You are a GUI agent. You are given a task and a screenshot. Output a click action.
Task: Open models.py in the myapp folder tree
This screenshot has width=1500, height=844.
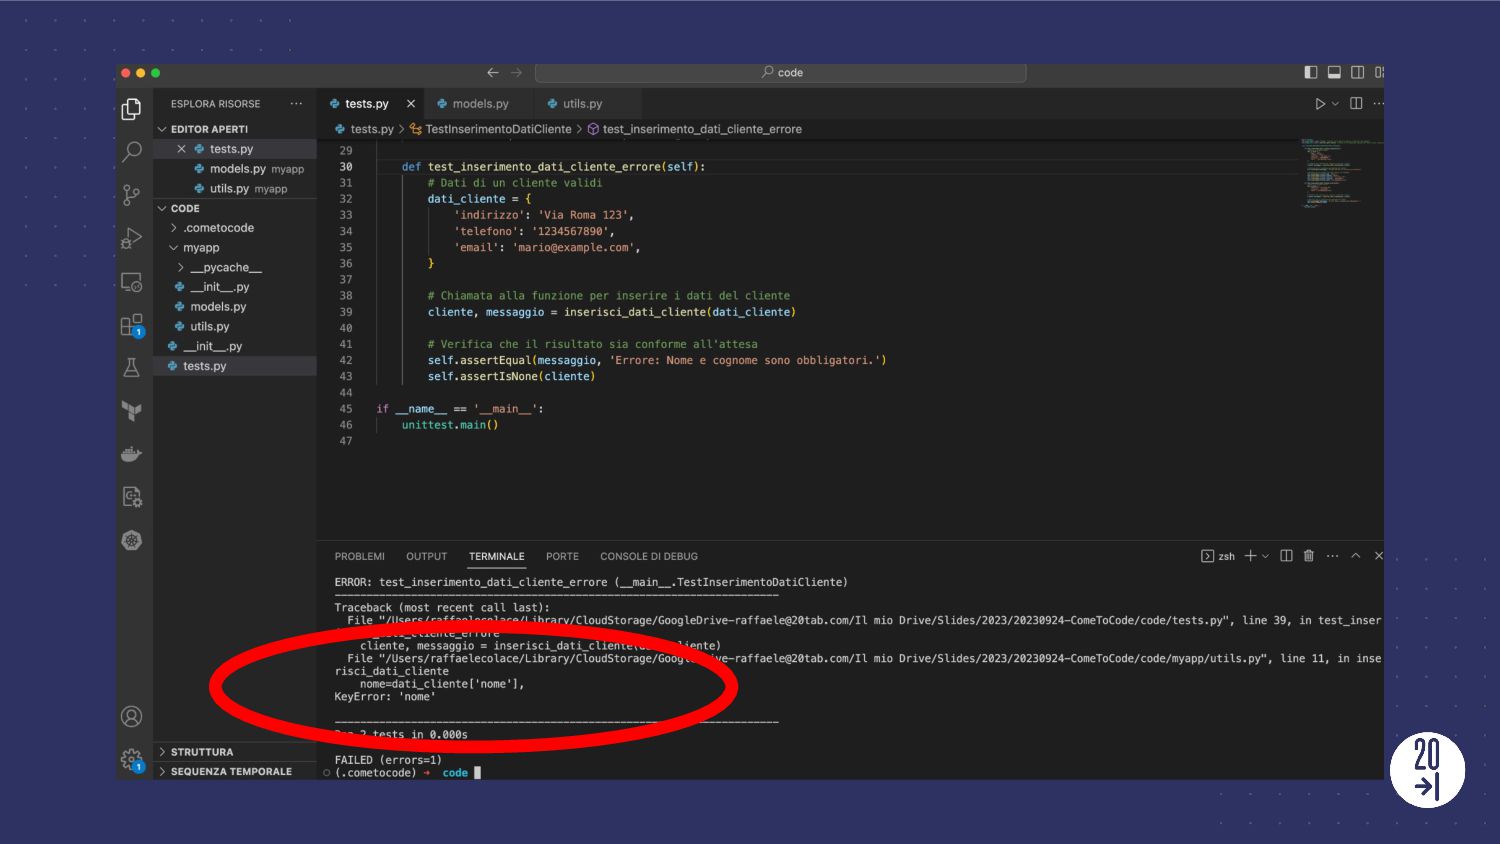(218, 307)
